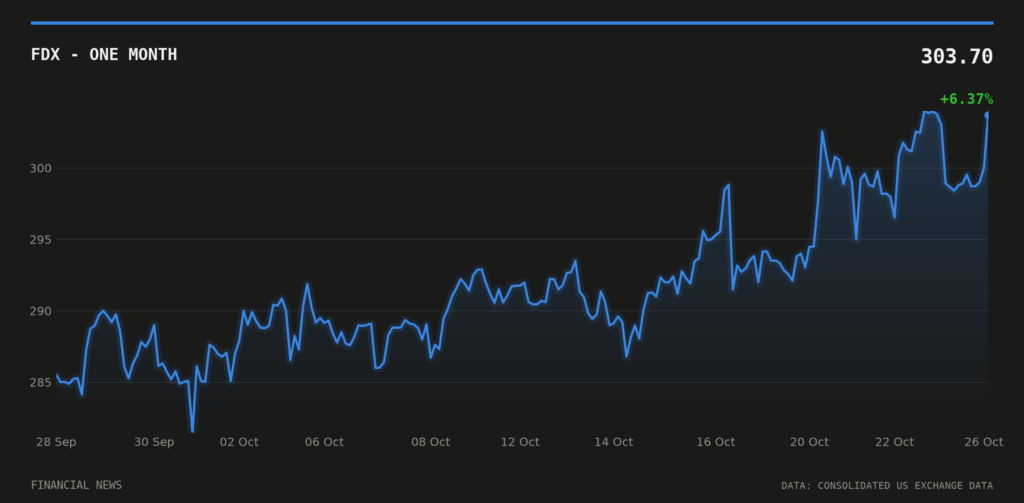Click the 12 Oct date label
Viewport: 1024px width, 503px height.
click(x=520, y=442)
